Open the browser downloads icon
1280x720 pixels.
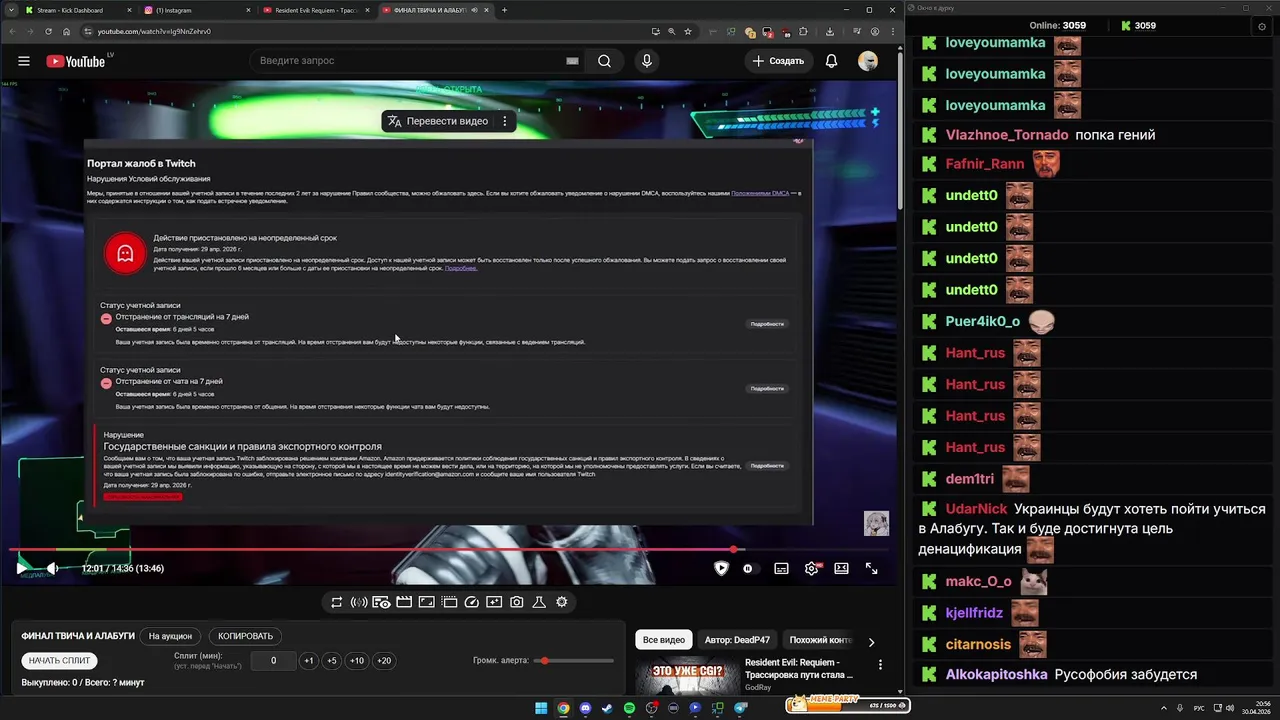pos(830,31)
